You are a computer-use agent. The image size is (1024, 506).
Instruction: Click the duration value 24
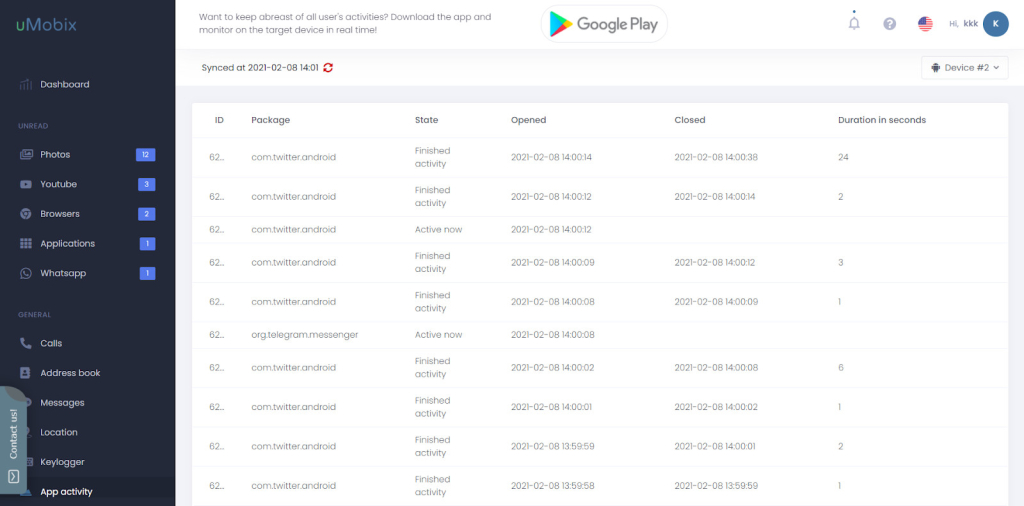(x=843, y=157)
